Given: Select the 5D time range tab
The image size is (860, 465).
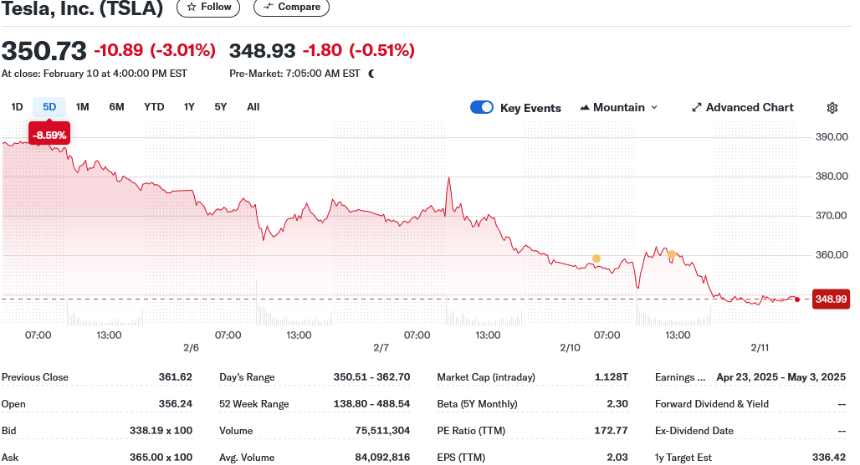Looking at the screenshot, I should tap(49, 107).
